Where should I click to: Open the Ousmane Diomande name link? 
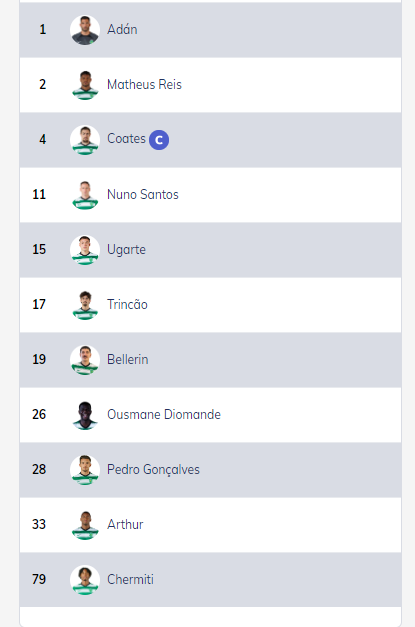(164, 414)
